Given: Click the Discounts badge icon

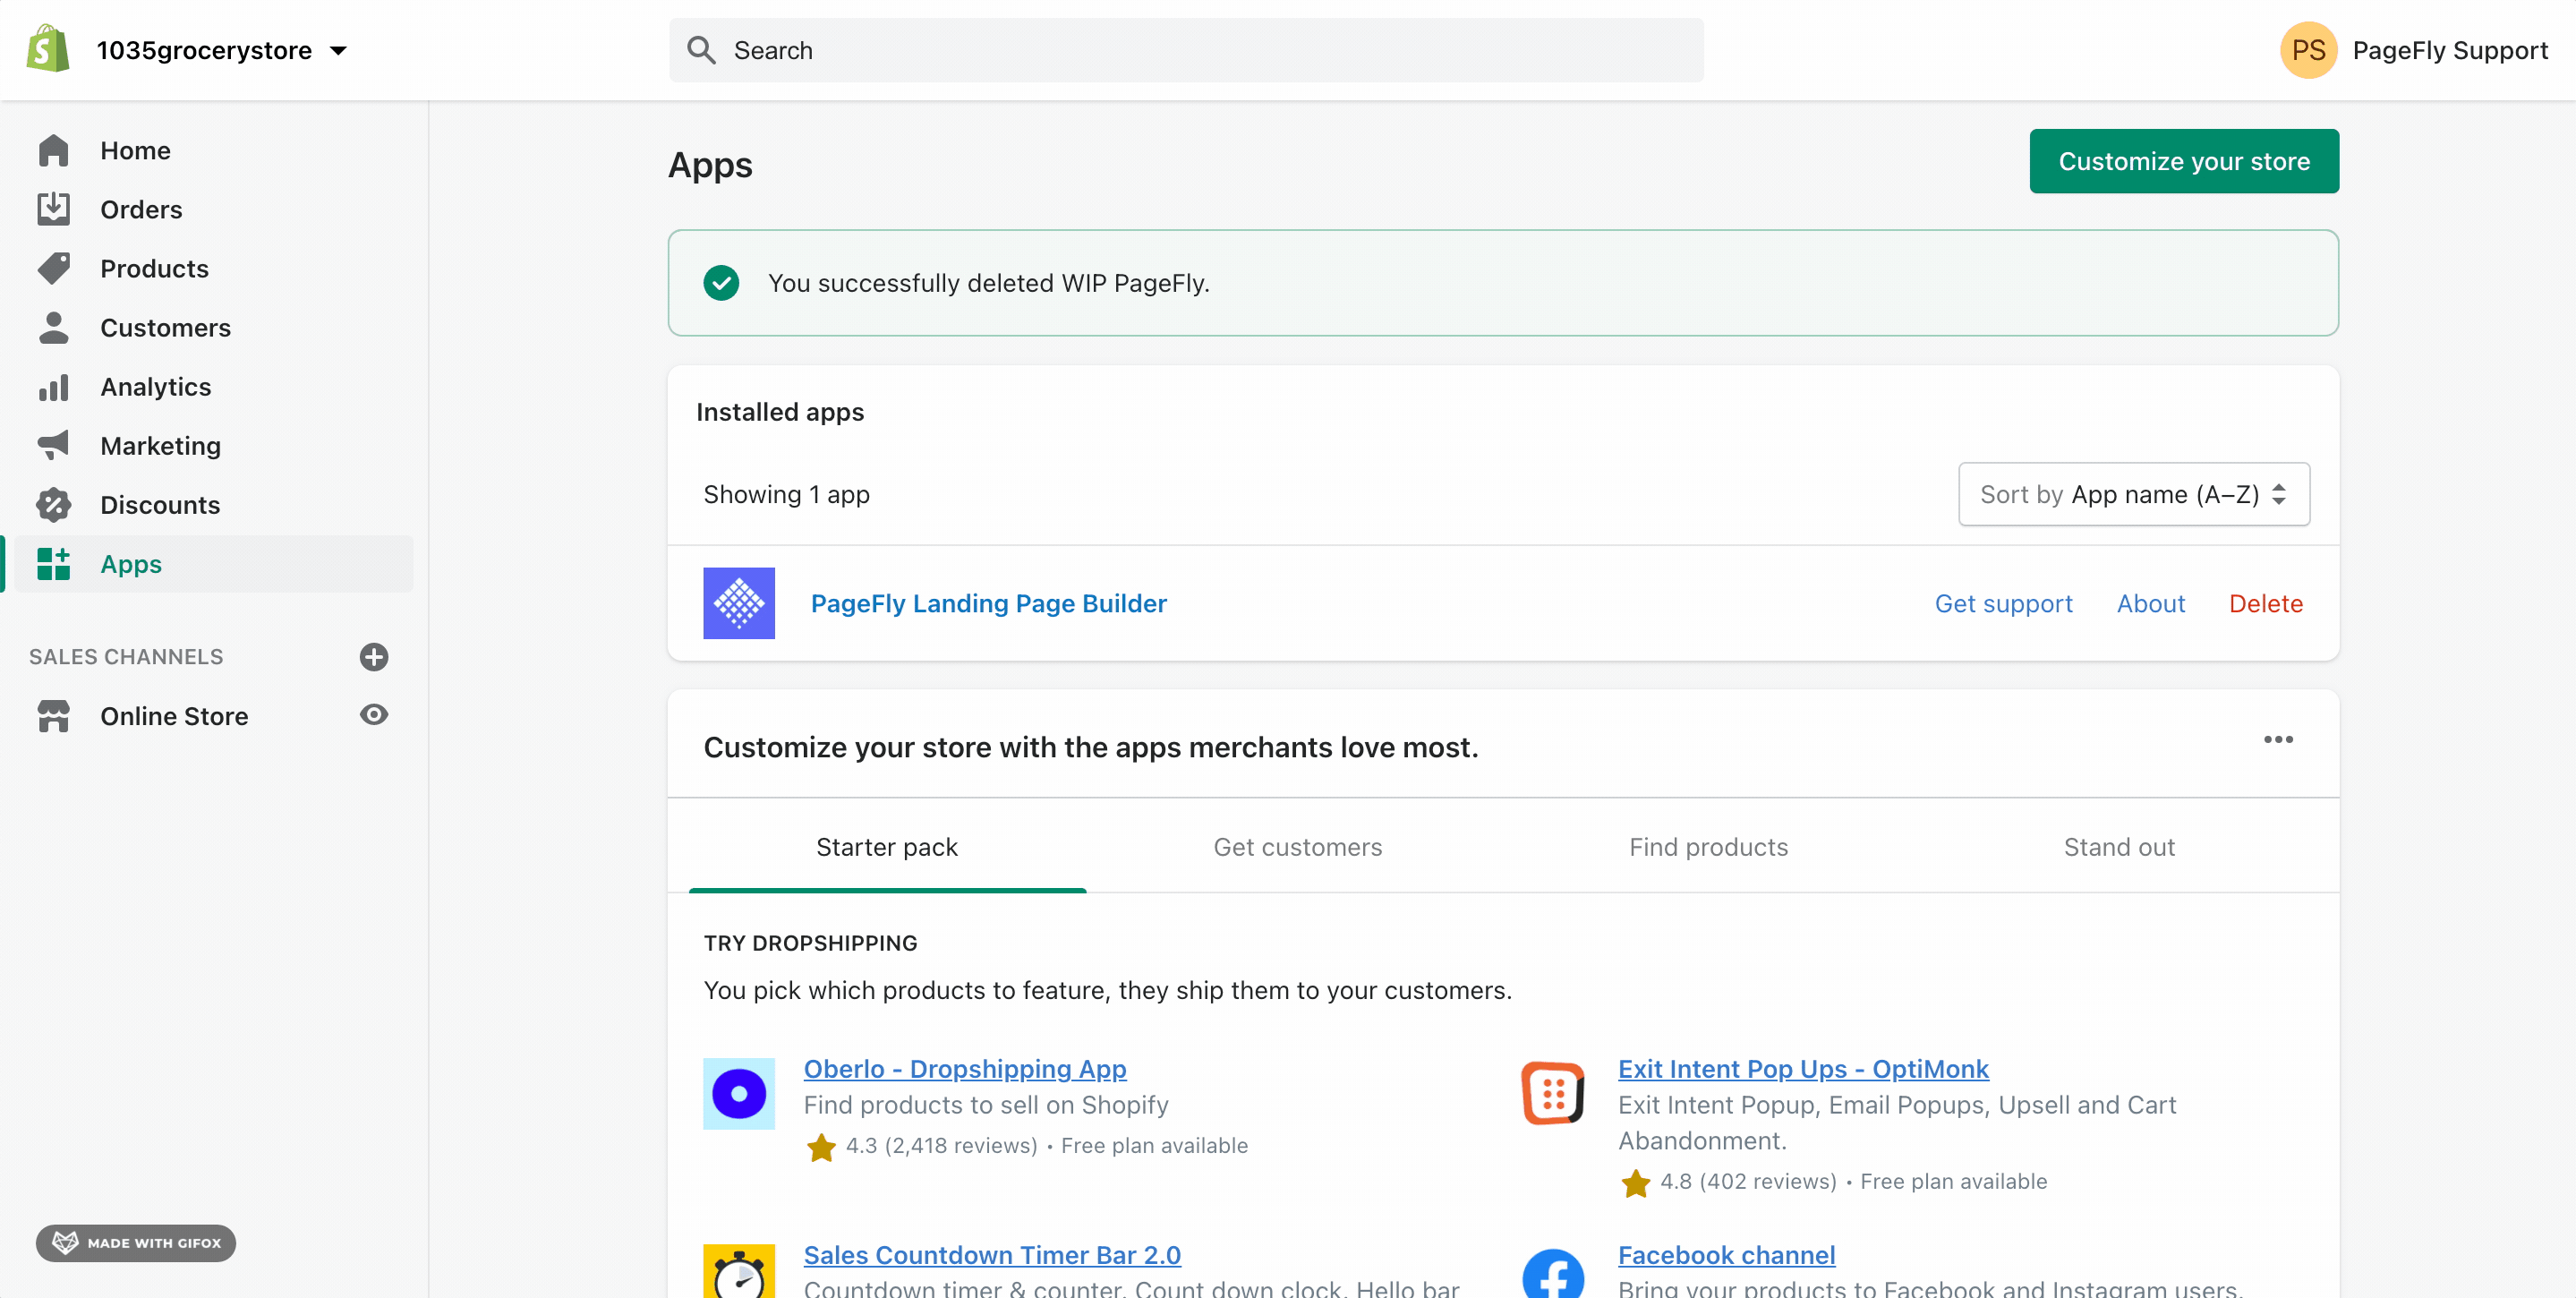Looking at the screenshot, I should click(x=53, y=505).
